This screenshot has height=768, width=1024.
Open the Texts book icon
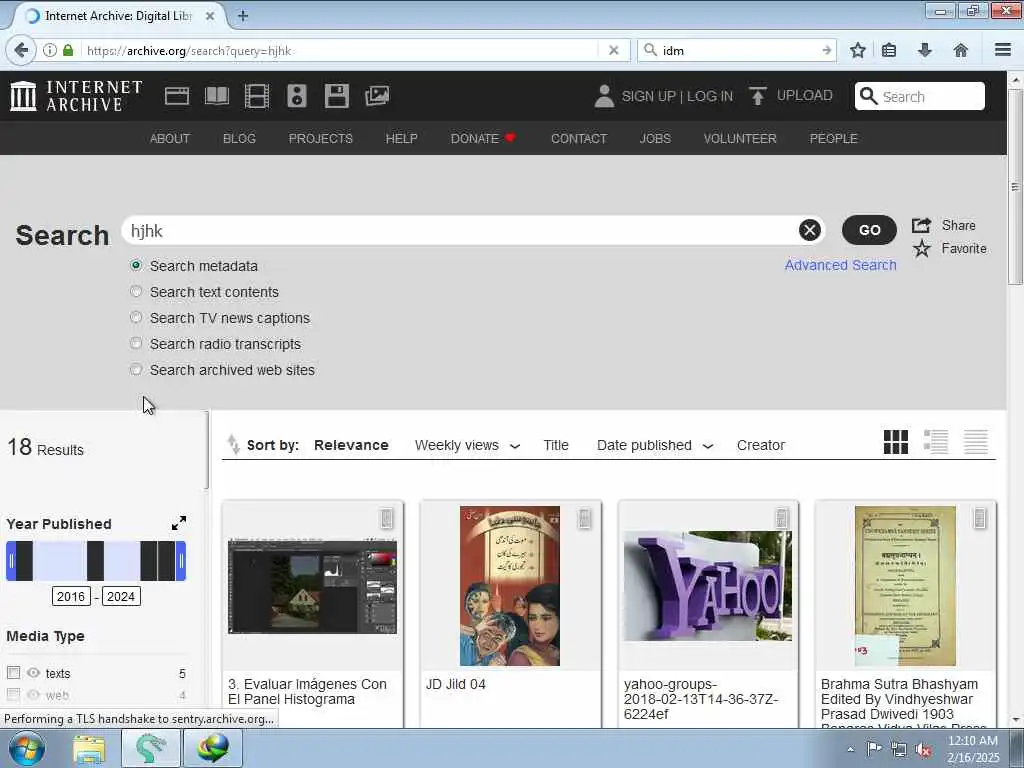click(x=217, y=96)
